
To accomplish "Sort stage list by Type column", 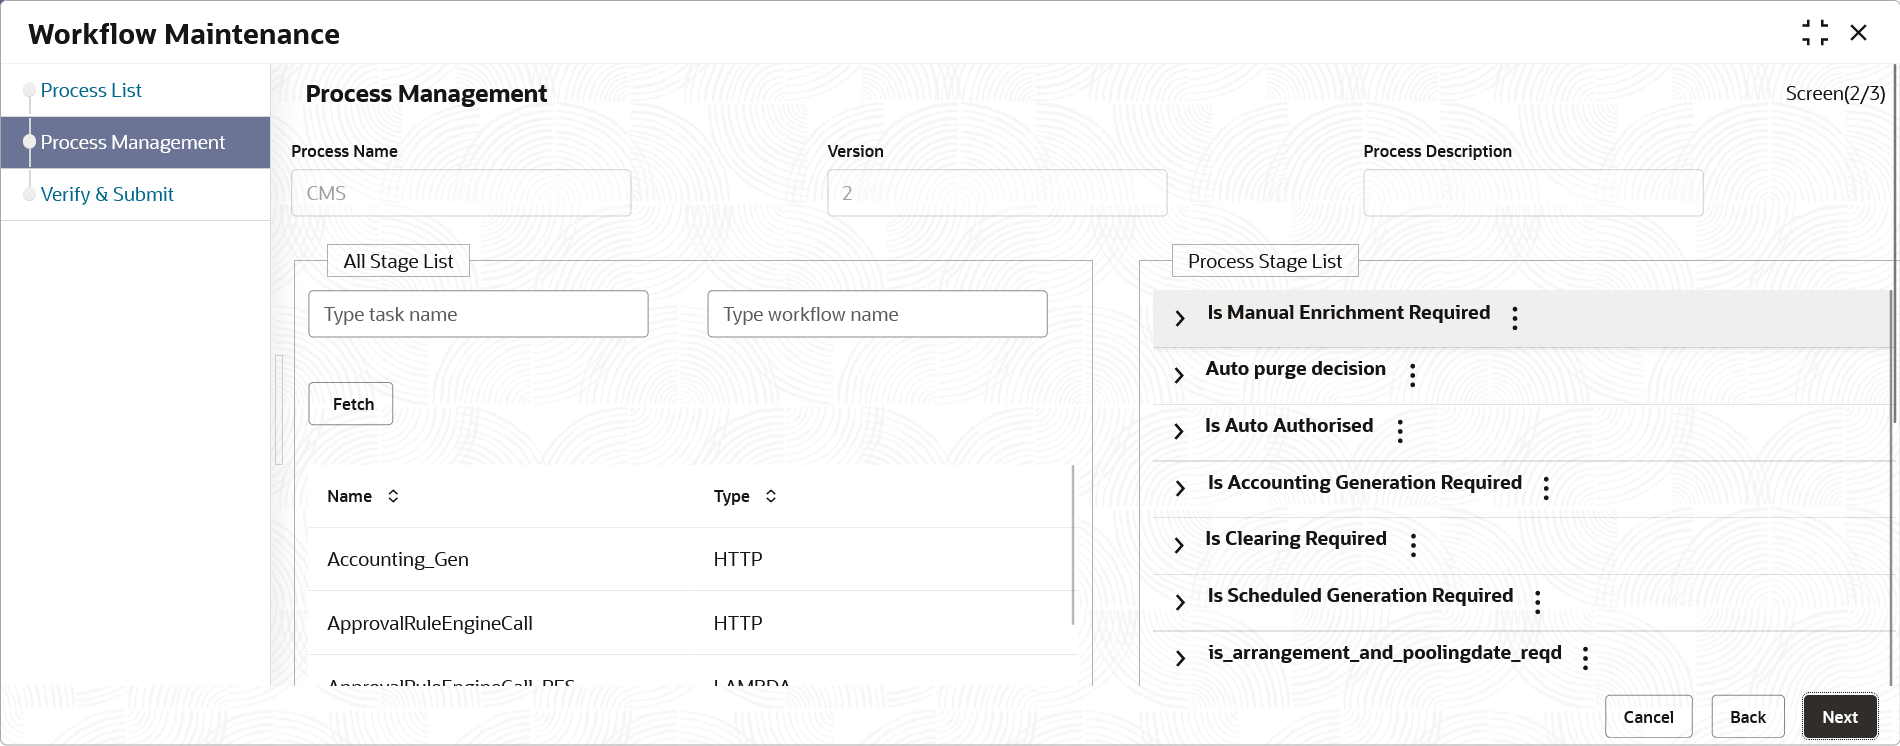I will (771, 496).
